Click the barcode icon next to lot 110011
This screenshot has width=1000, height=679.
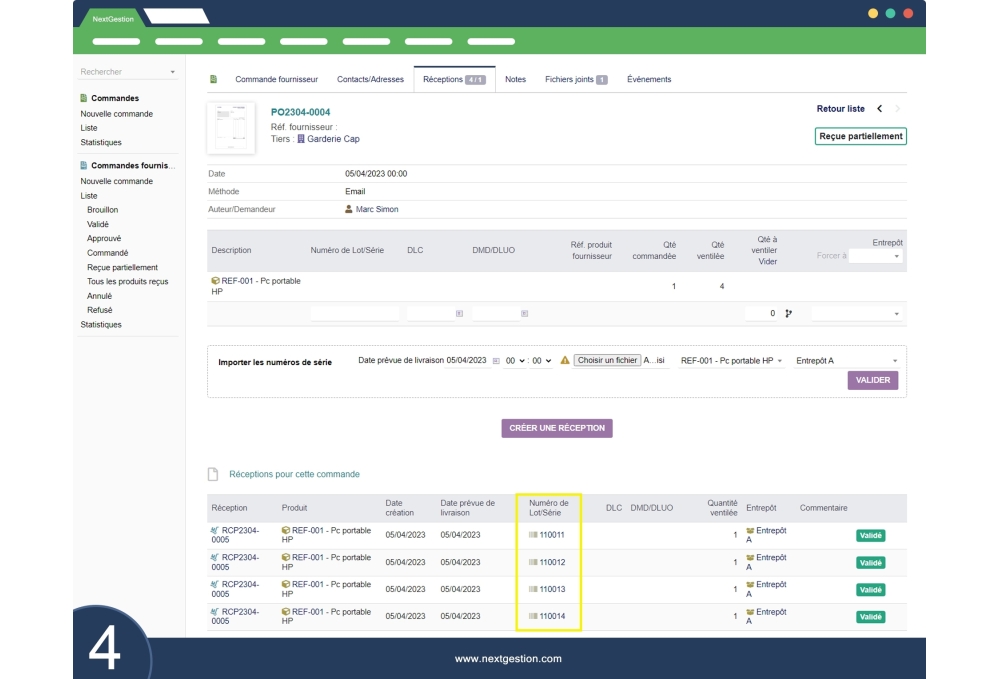pyautogui.click(x=533, y=535)
